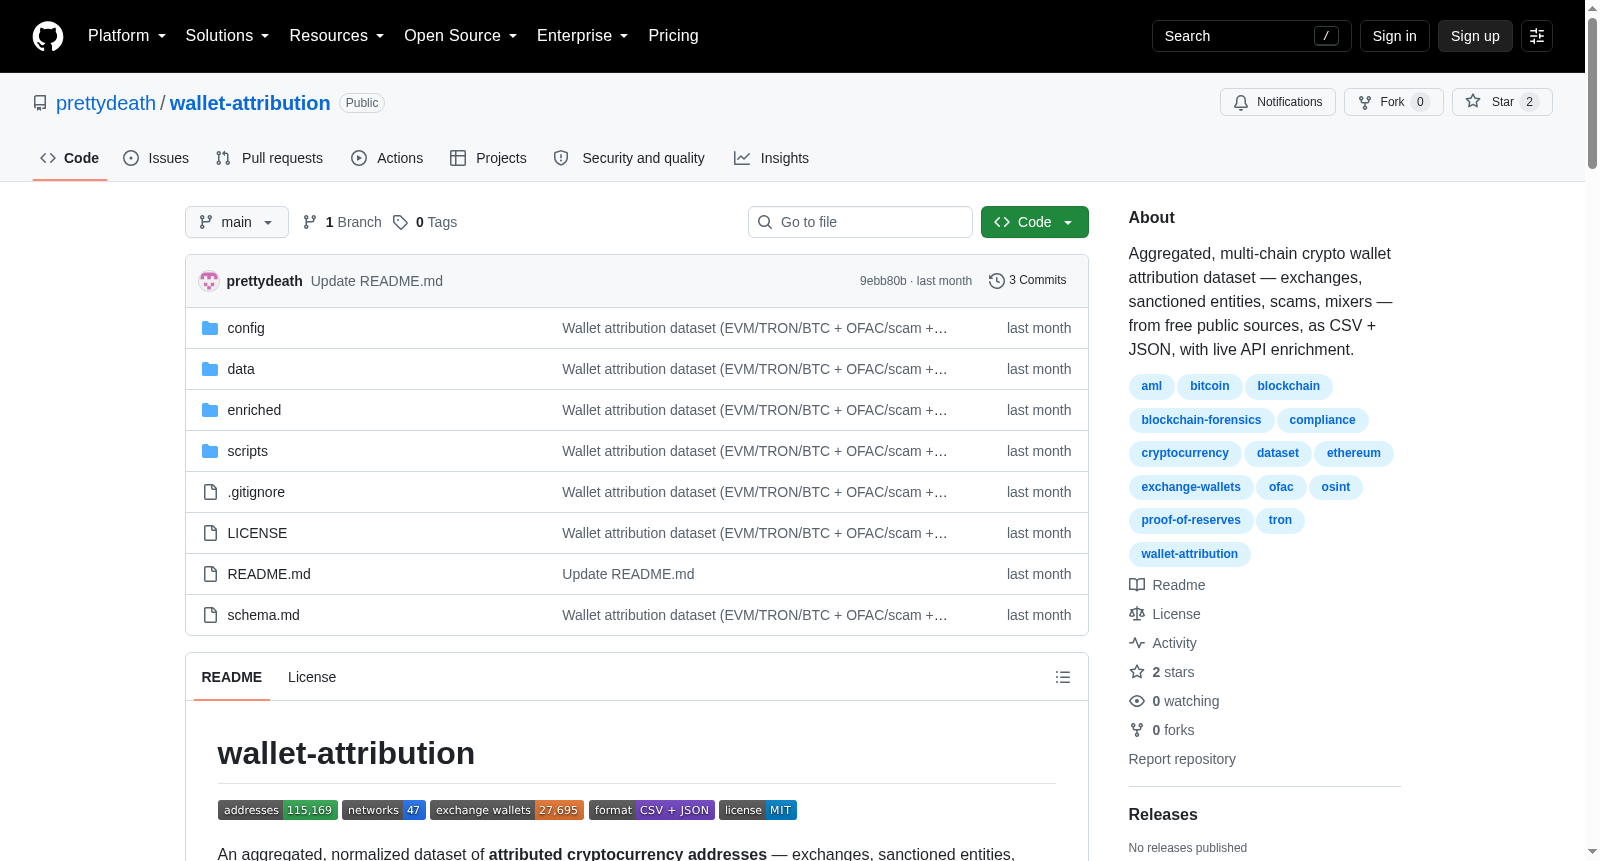Click the README.md file icon
The width and height of the screenshot is (1600, 861).
pos(210,574)
